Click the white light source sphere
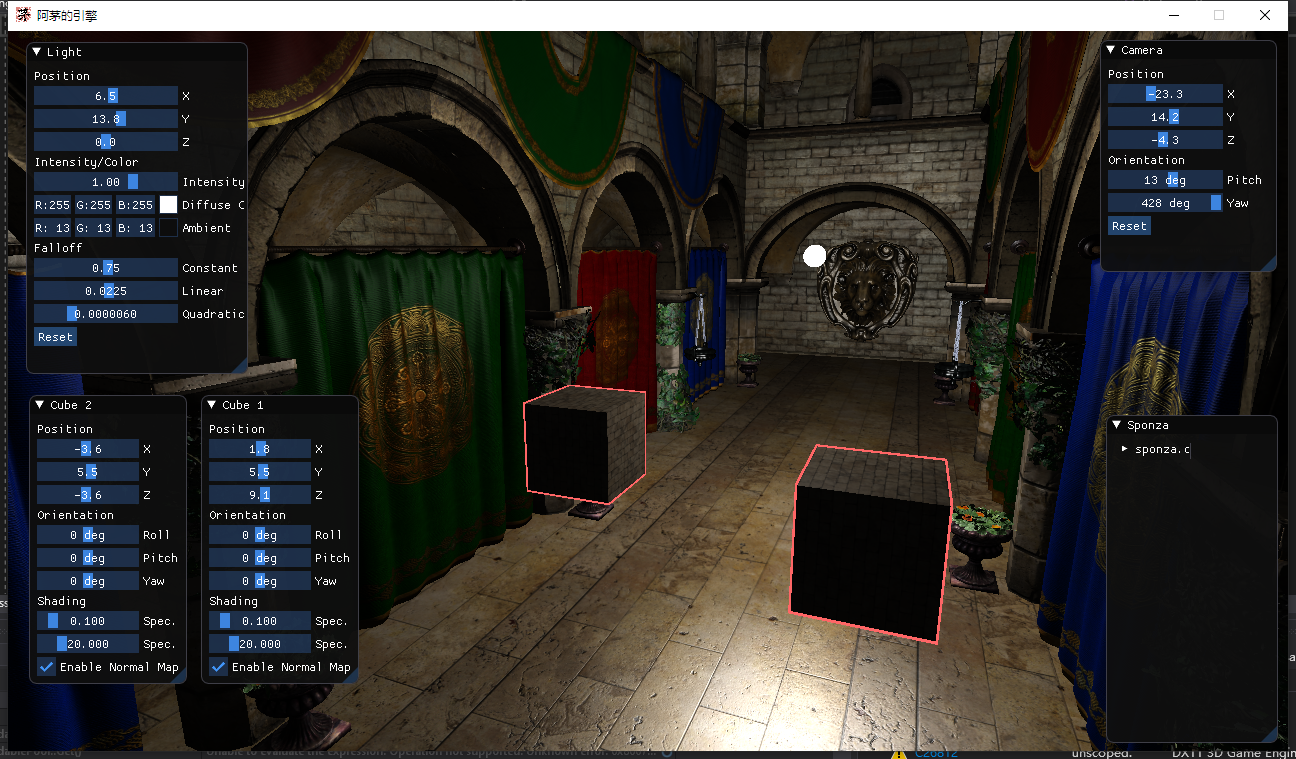The width and height of the screenshot is (1296, 759). (x=815, y=256)
